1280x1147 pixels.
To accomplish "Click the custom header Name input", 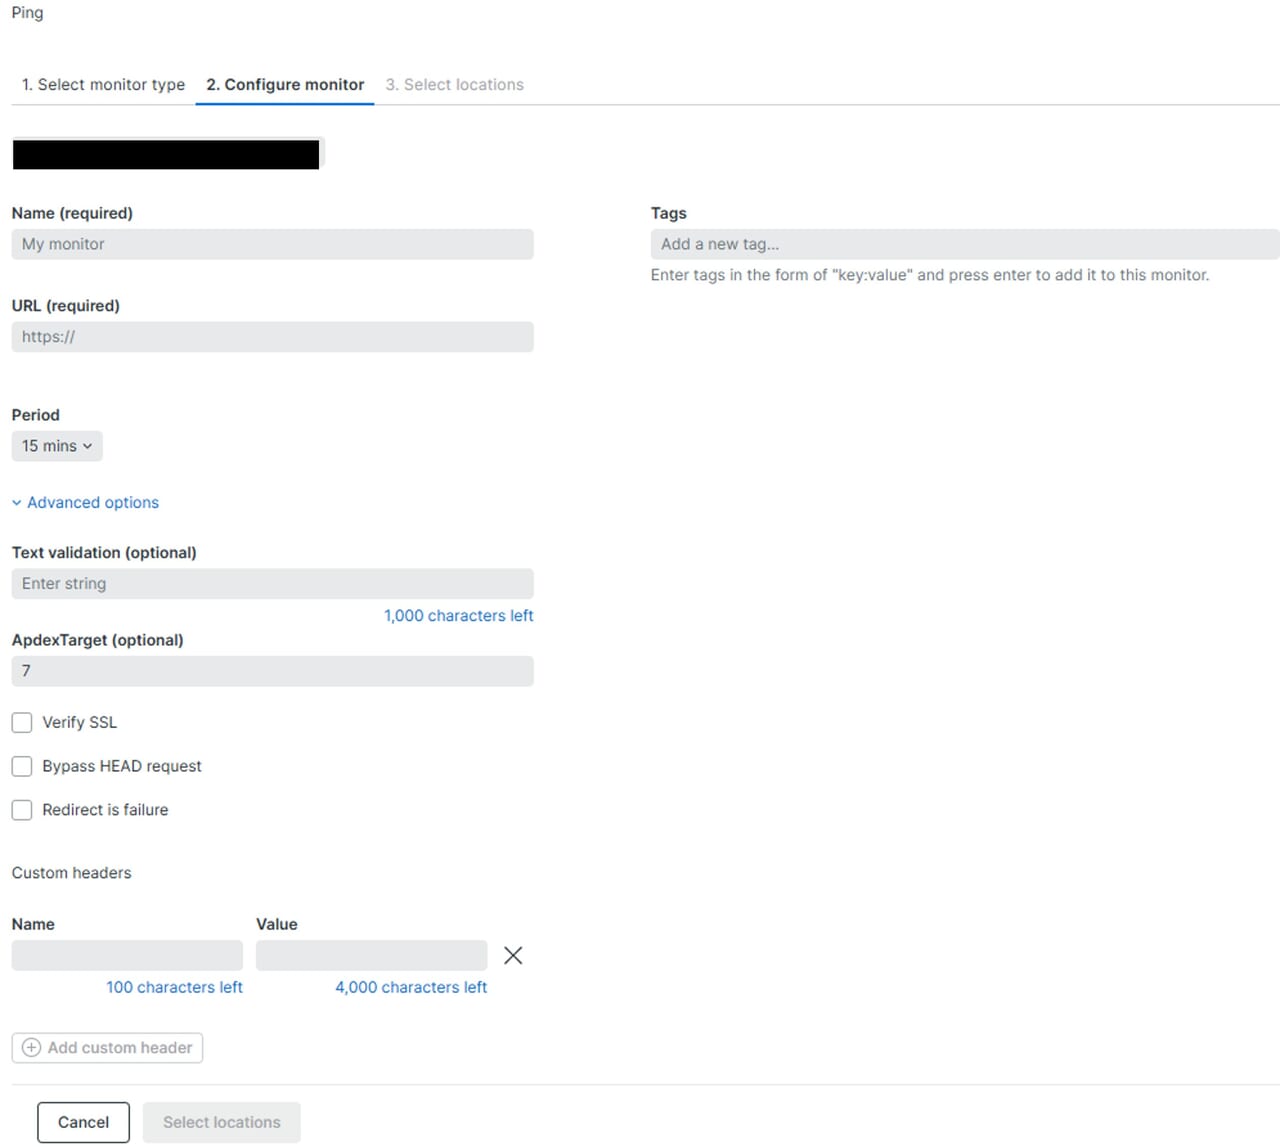I will [x=127, y=955].
